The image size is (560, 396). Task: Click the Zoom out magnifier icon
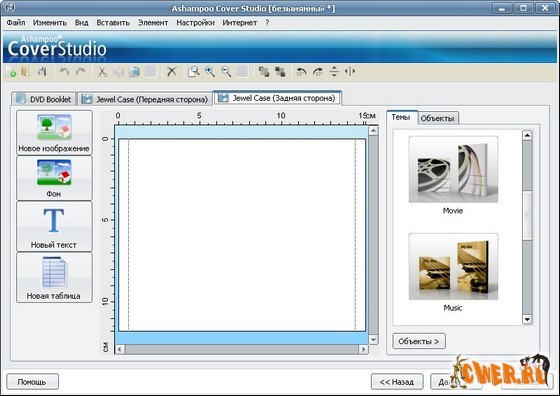point(226,72)
